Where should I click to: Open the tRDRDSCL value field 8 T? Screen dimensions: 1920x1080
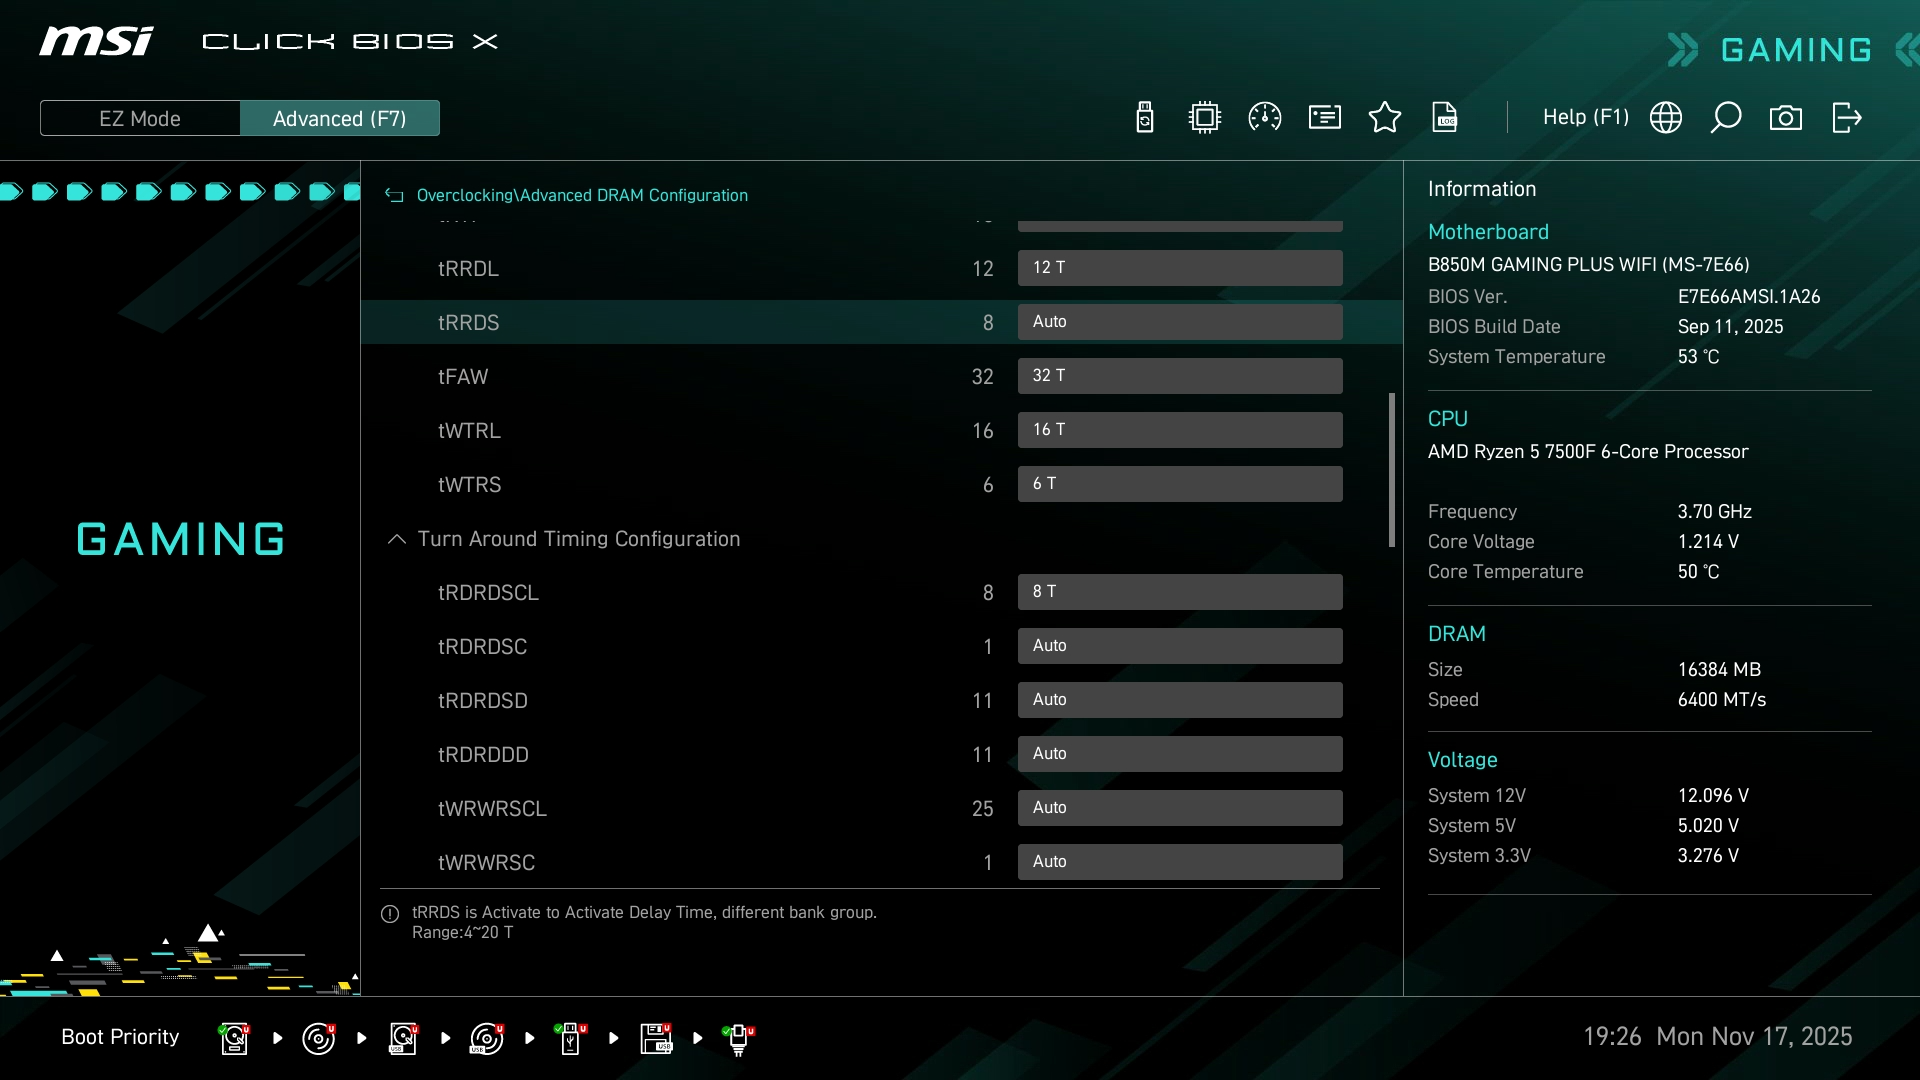coord(1180,592)
